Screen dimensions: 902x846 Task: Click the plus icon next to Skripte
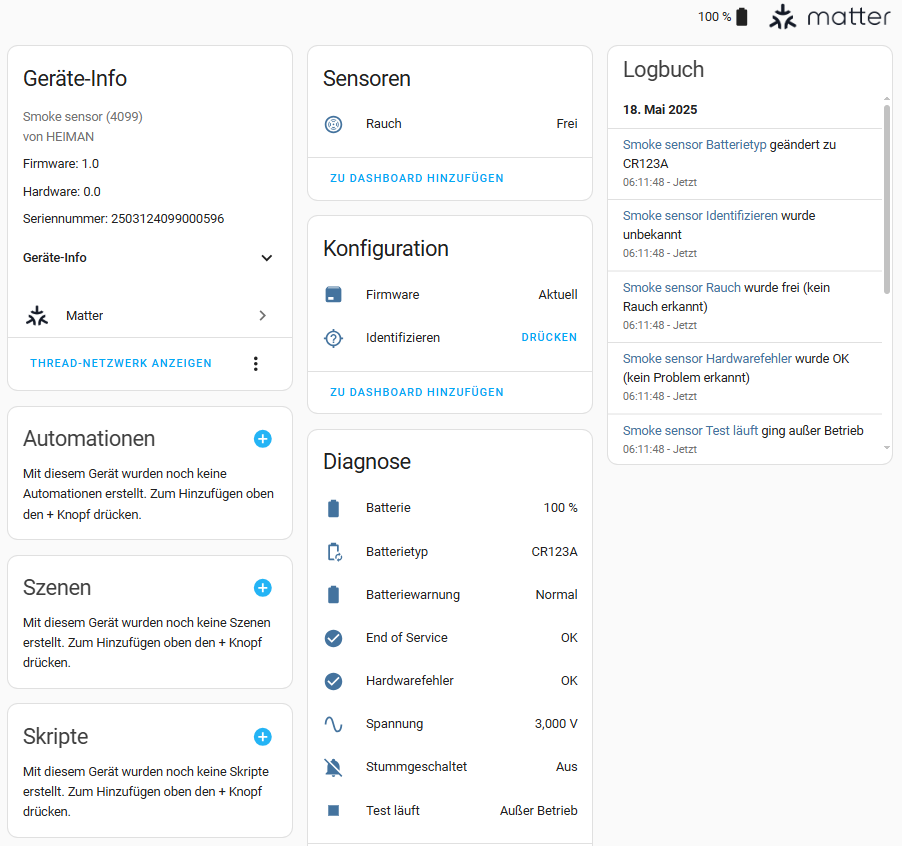click(263, 737)
